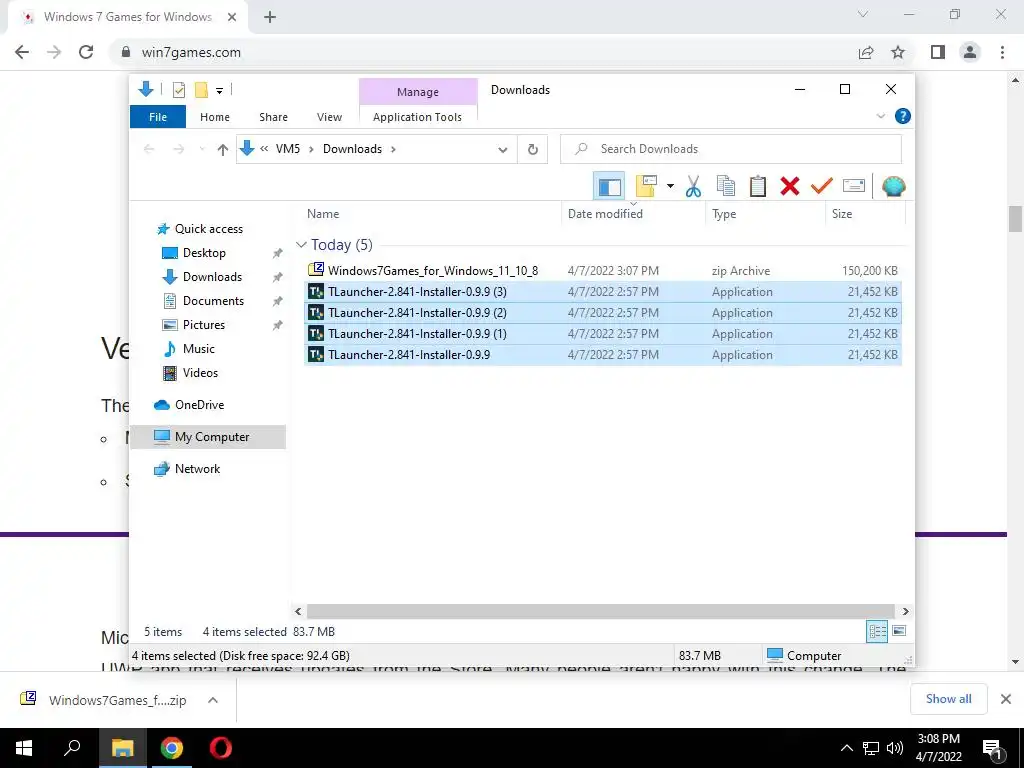Switch to details view icon in status bar
This screenshot has height=768, width=1024.
(x=877, y=631)
